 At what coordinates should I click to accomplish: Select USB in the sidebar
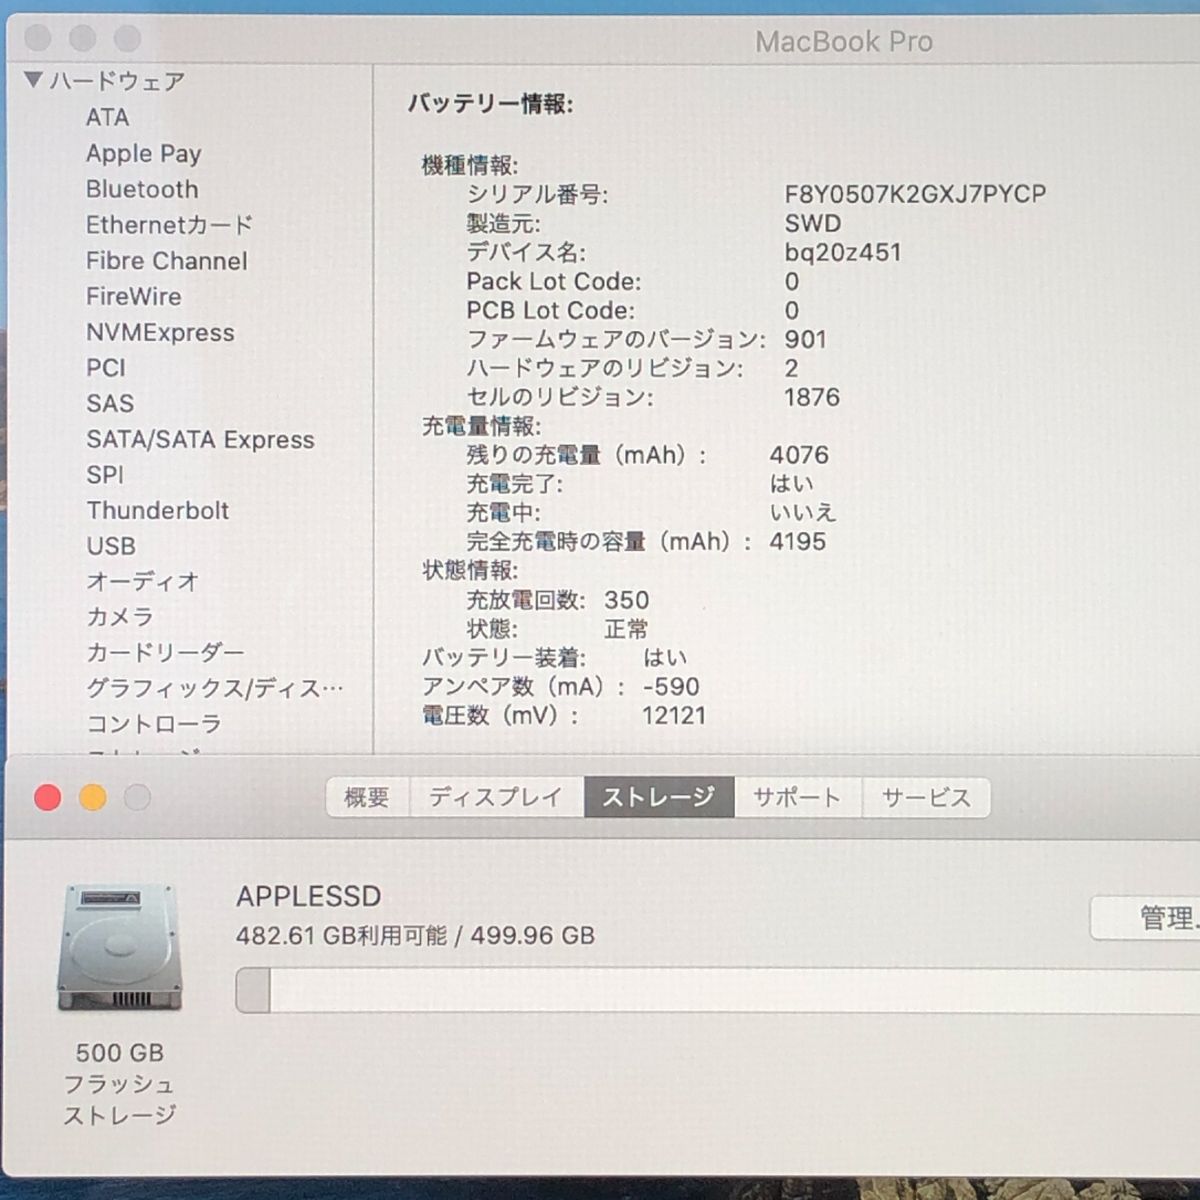(x=111, y=546)
